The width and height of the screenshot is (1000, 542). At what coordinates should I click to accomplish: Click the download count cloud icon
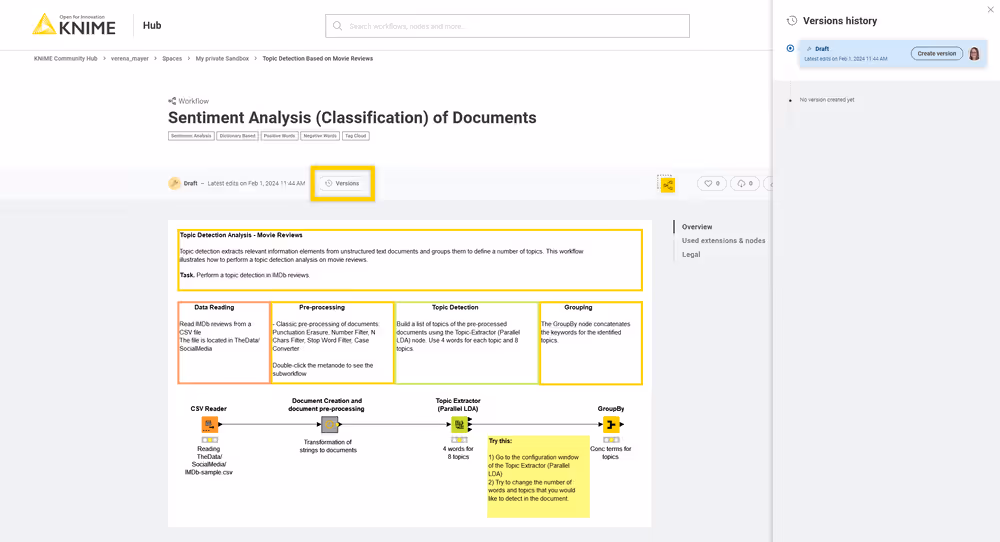pos(744,184)
